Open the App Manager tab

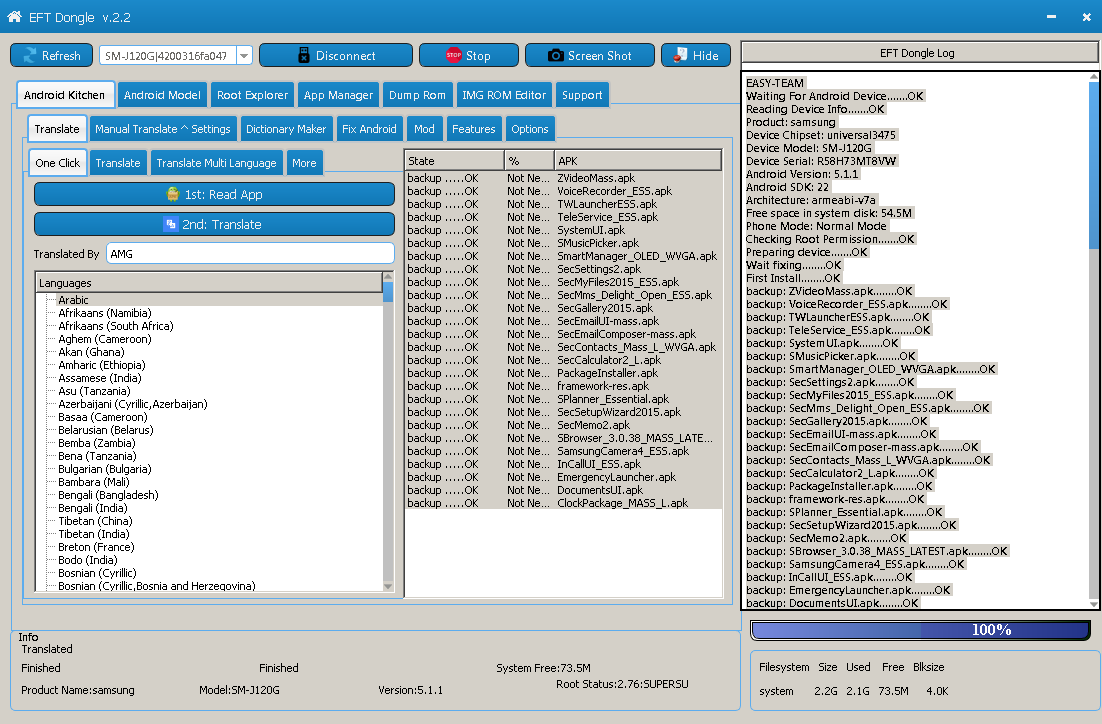pos(338,96)
